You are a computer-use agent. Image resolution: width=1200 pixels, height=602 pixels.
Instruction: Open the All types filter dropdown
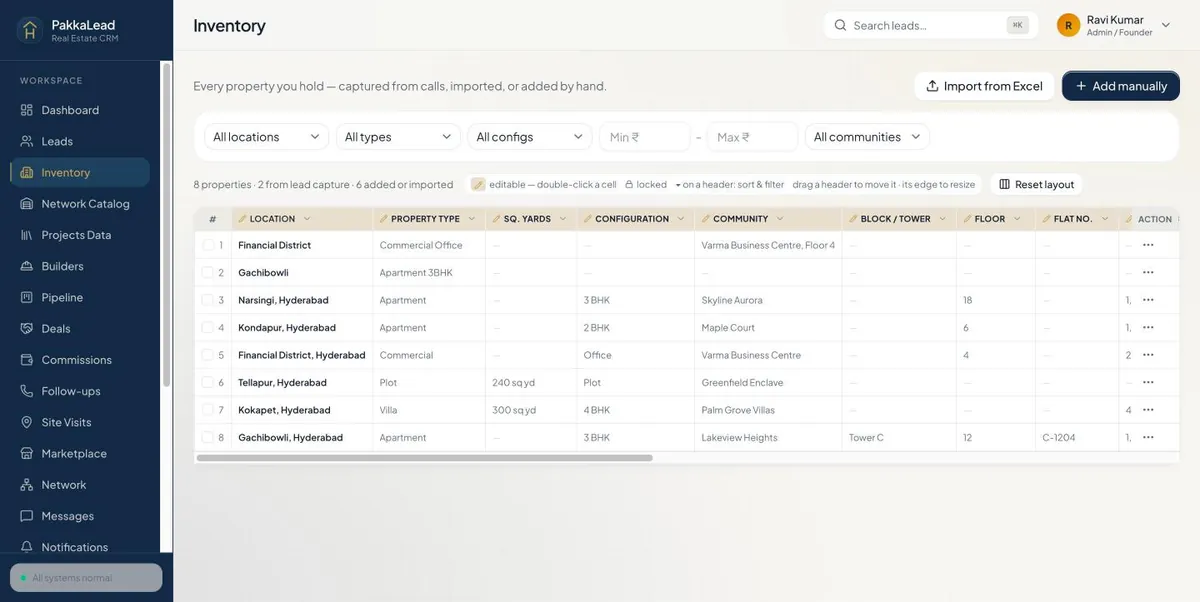(x=398, y=137)
